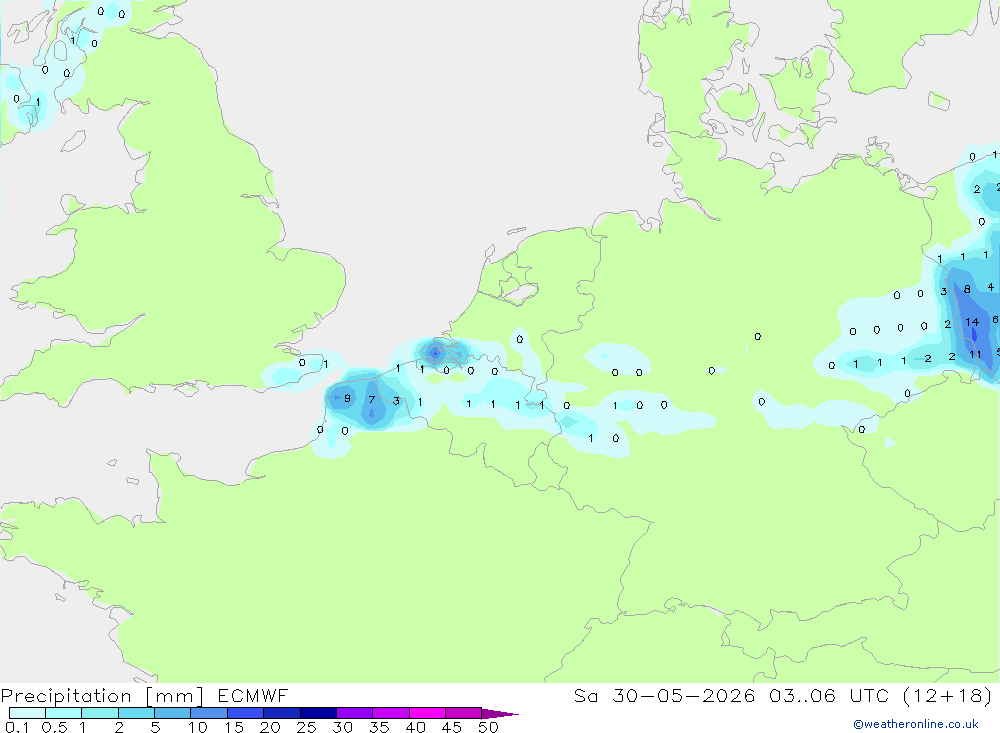Click the '14' precipitation value on map

tap(971, 322)
